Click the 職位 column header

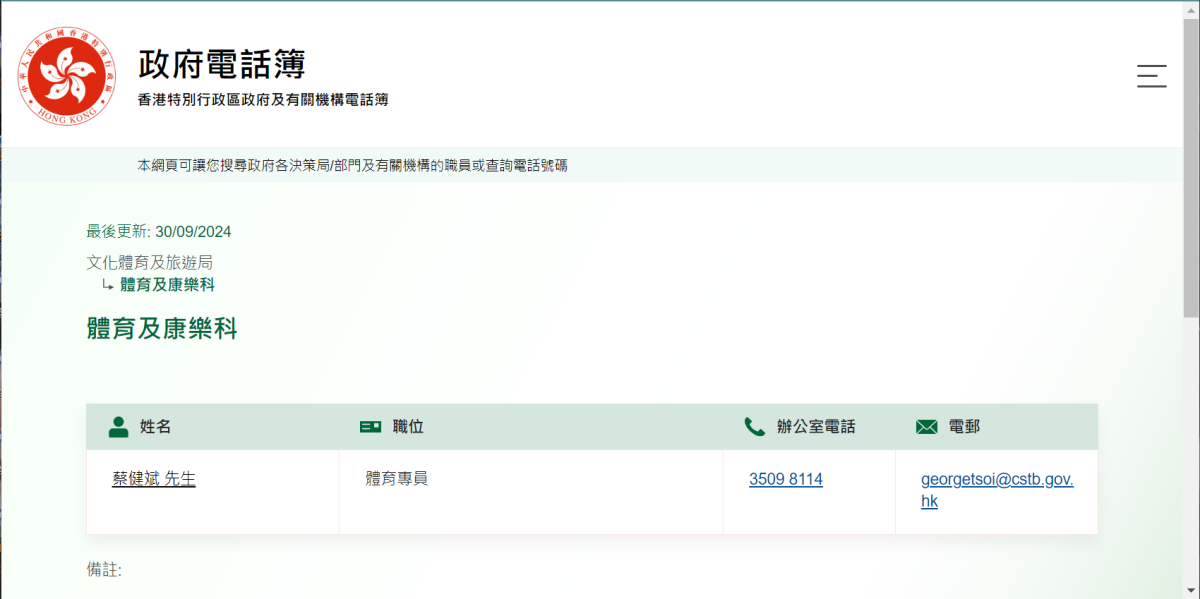(x=408, y=427)
